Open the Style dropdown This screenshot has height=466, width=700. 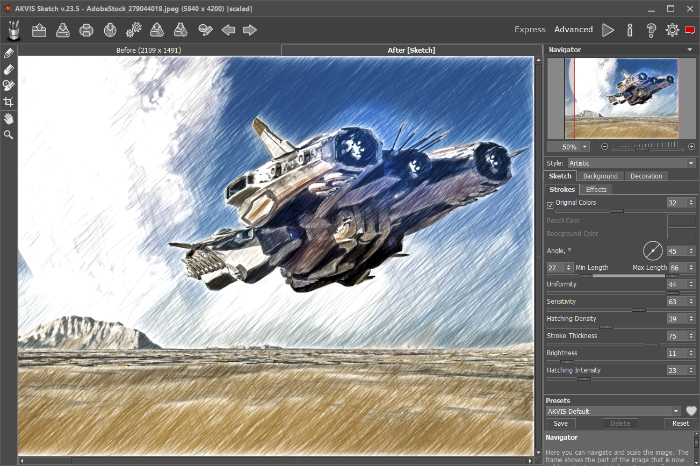(x=631, y=162)
